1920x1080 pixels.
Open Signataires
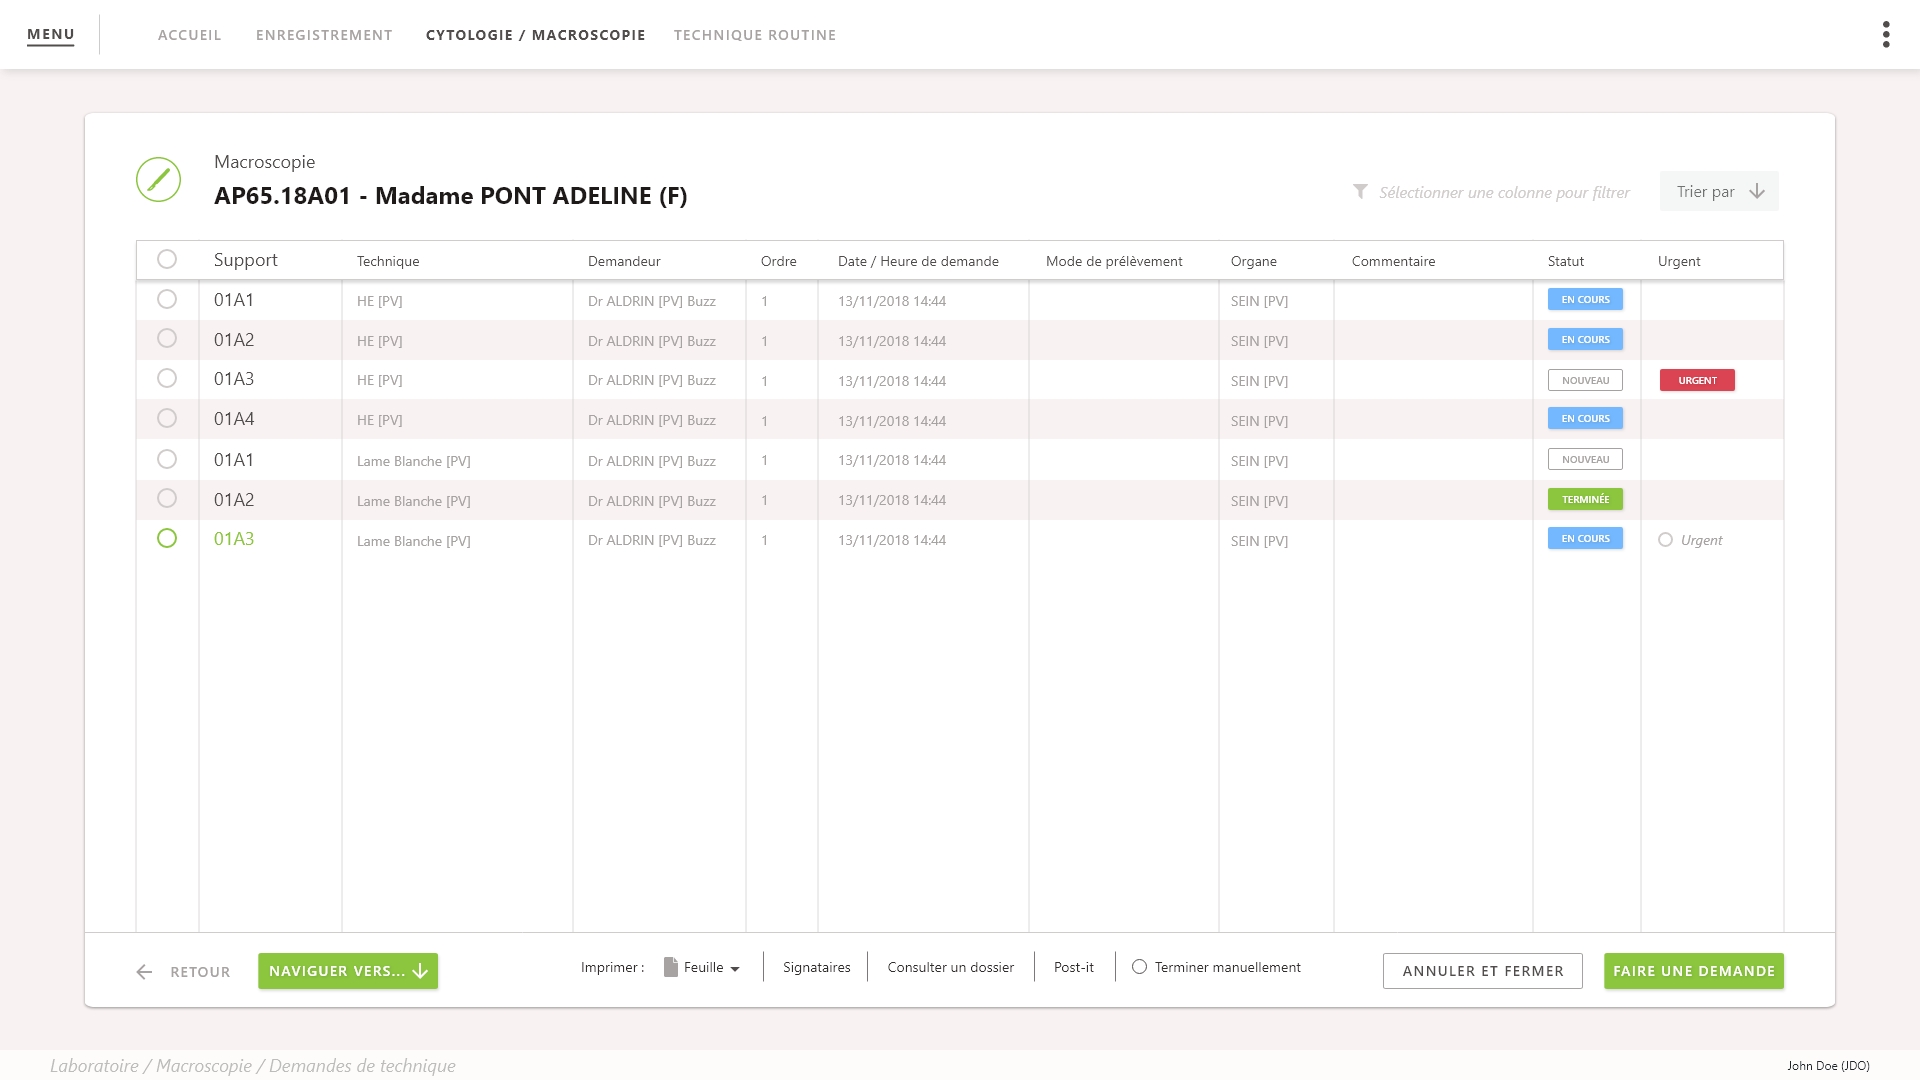817,967
